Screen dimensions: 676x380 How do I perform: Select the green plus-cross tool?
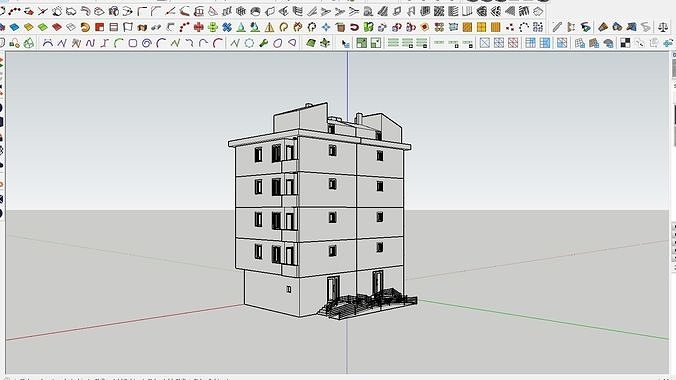tap(213, 28)
